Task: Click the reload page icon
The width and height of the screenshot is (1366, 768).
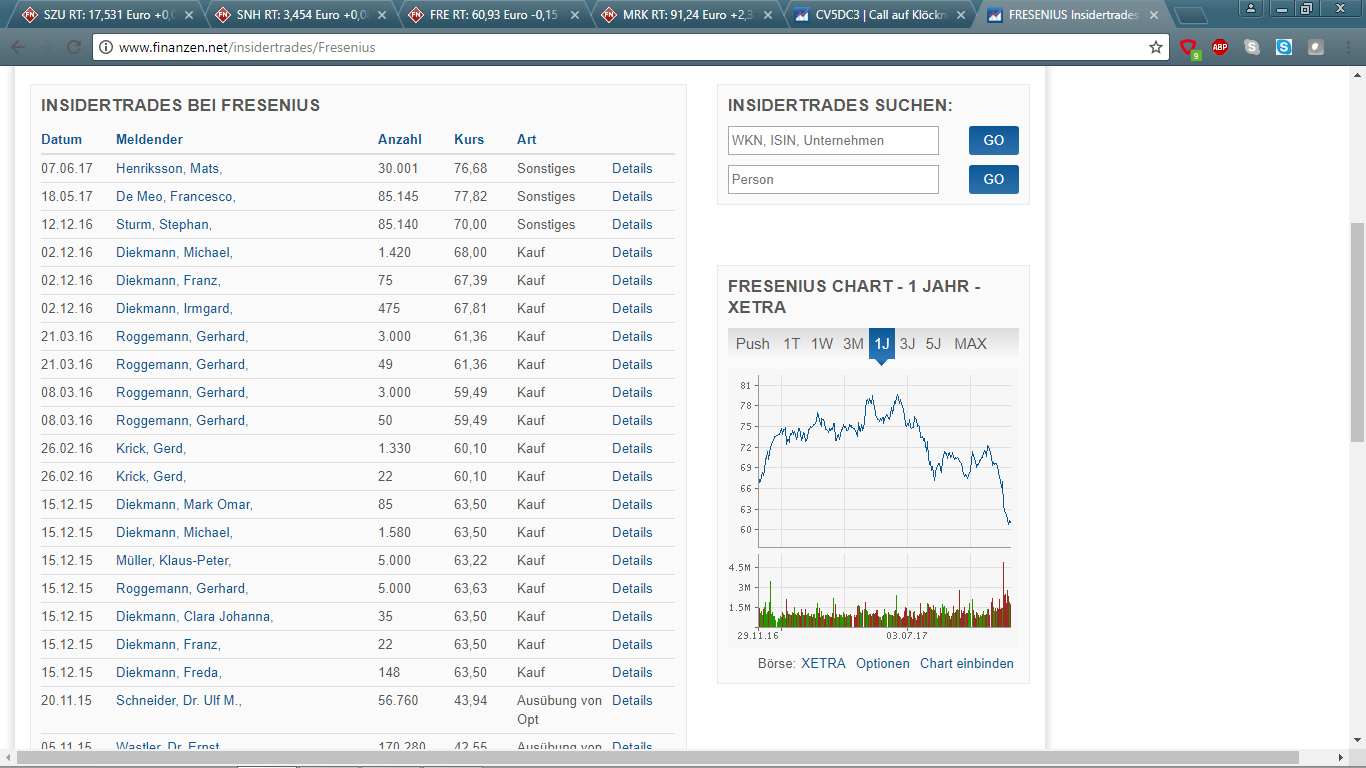Action: (74, 47)
